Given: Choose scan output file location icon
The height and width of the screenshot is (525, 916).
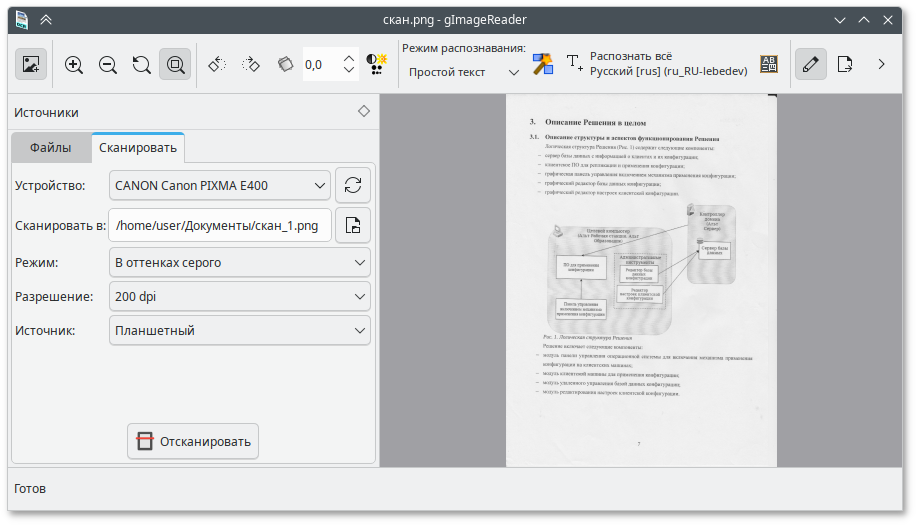Looking at the screenshot, I should click(x=353, y=225).
